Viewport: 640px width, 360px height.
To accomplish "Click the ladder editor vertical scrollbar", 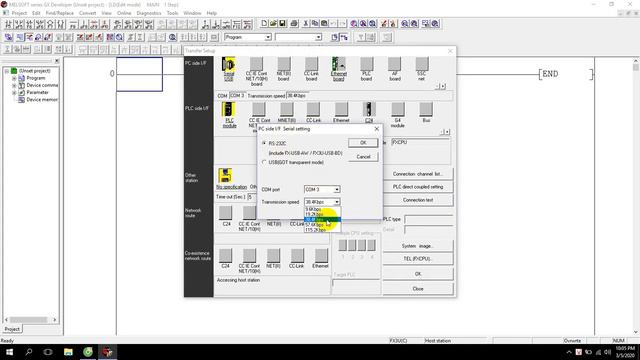I will click(x=636, y=197).
